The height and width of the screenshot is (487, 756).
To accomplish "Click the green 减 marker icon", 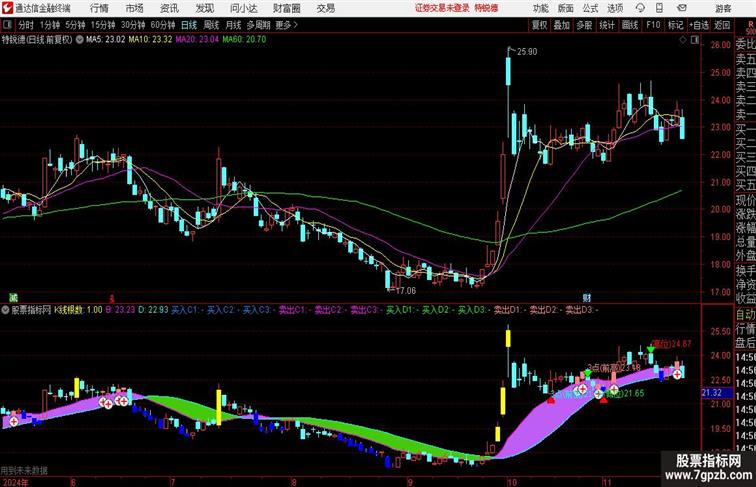I will pyautogui.click(x=14, y=298).
